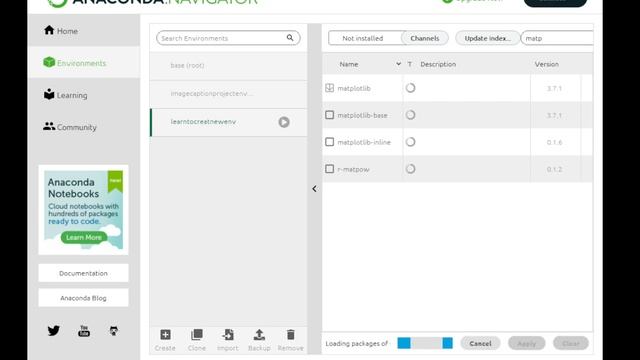Select the learntocreatnewenv environment
The height and width of the screenshot is (360, 640).
(x=228, y=122)
